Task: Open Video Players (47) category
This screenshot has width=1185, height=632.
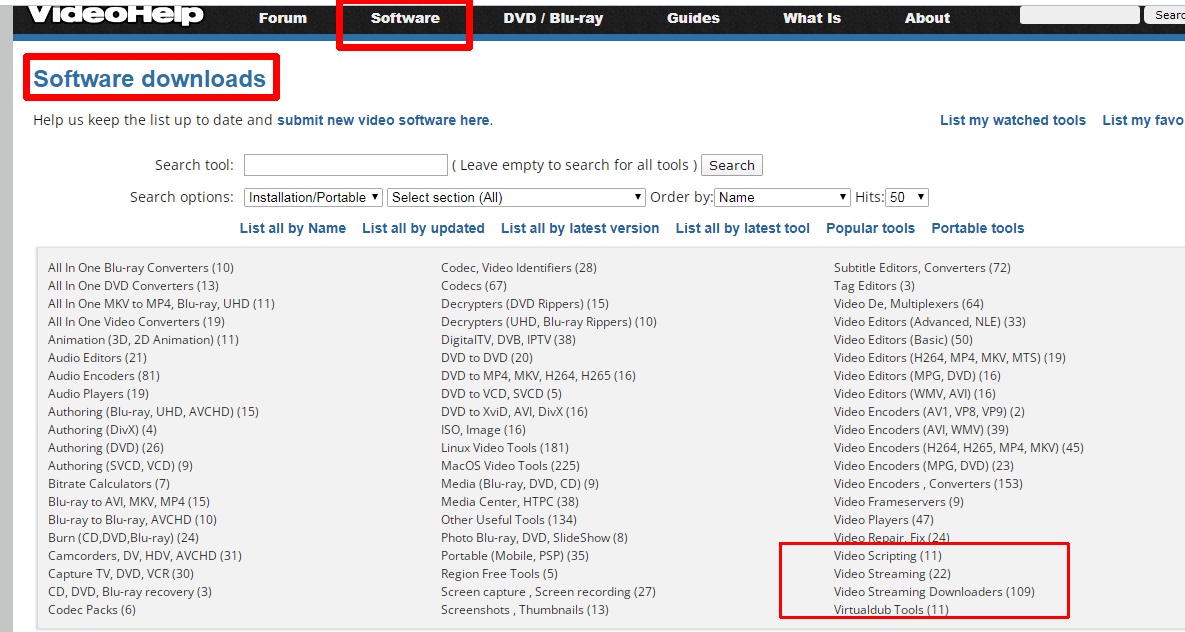Action: click(x=883, y=519)
